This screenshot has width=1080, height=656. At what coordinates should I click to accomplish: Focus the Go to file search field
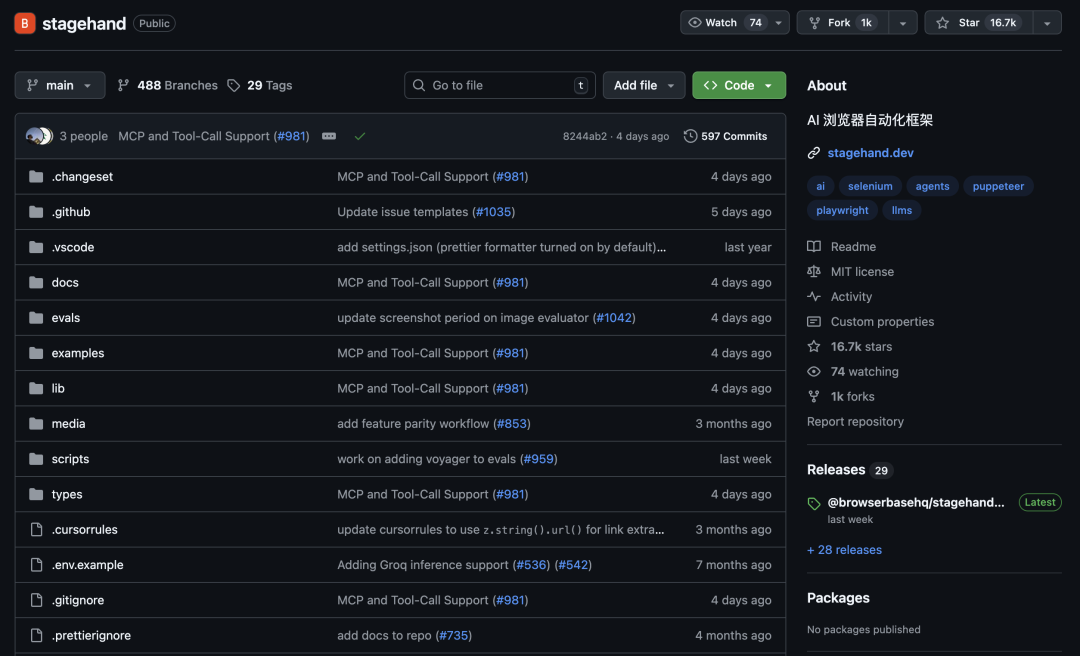click(x=500, y=85)
